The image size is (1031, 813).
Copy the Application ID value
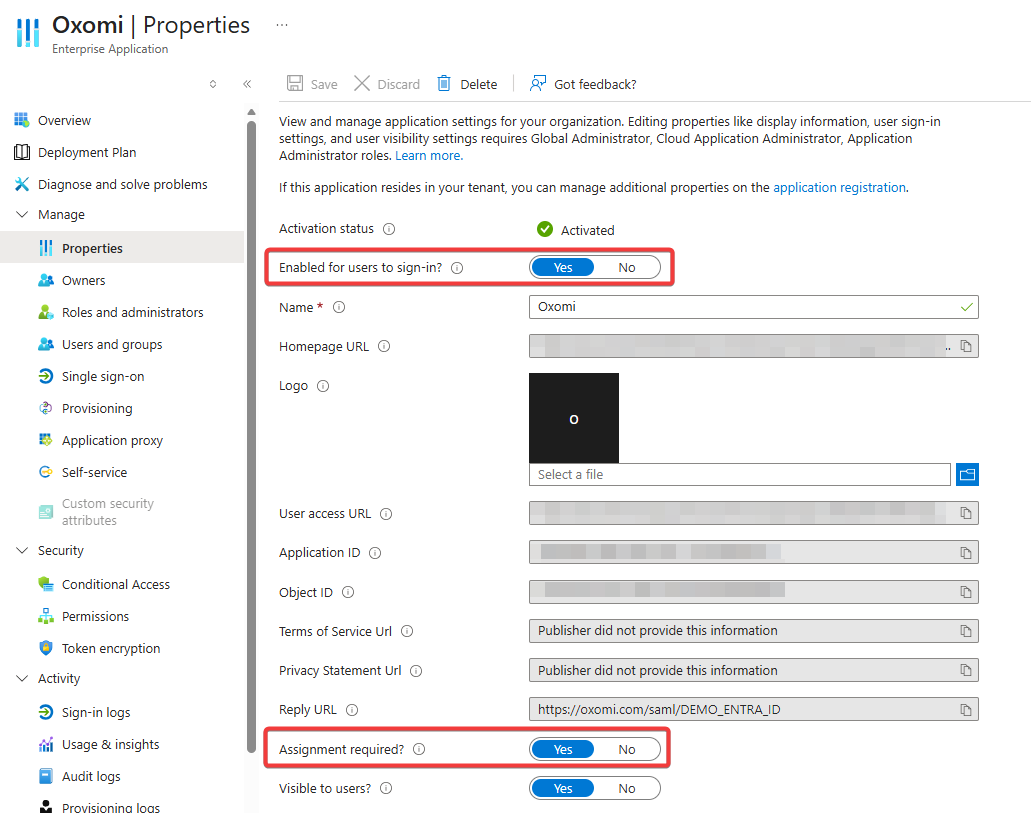coord(966,553)
